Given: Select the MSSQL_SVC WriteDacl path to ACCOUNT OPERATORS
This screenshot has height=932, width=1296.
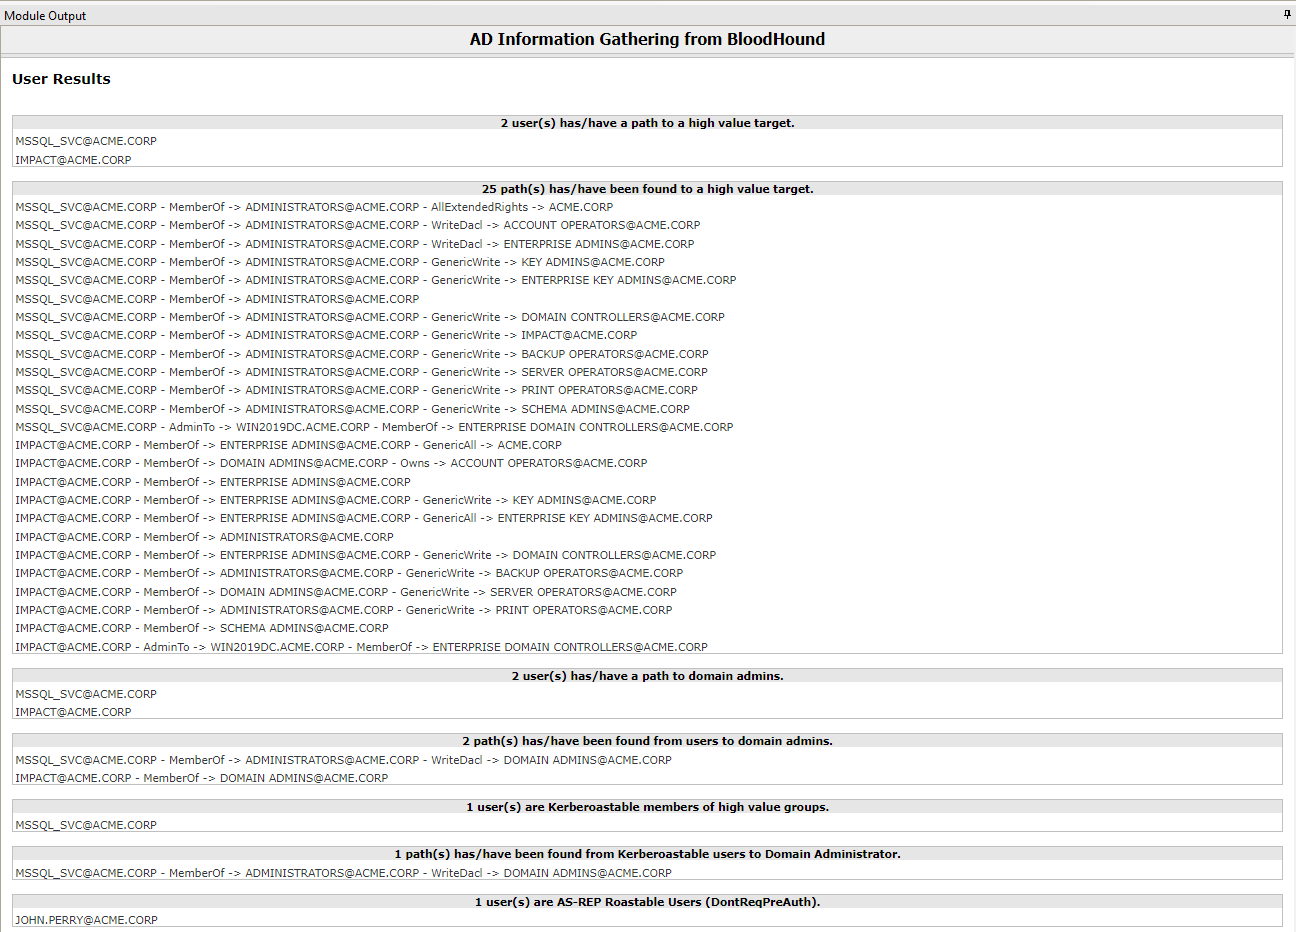Looking at the screenshot, I should [x=358, y=225].
